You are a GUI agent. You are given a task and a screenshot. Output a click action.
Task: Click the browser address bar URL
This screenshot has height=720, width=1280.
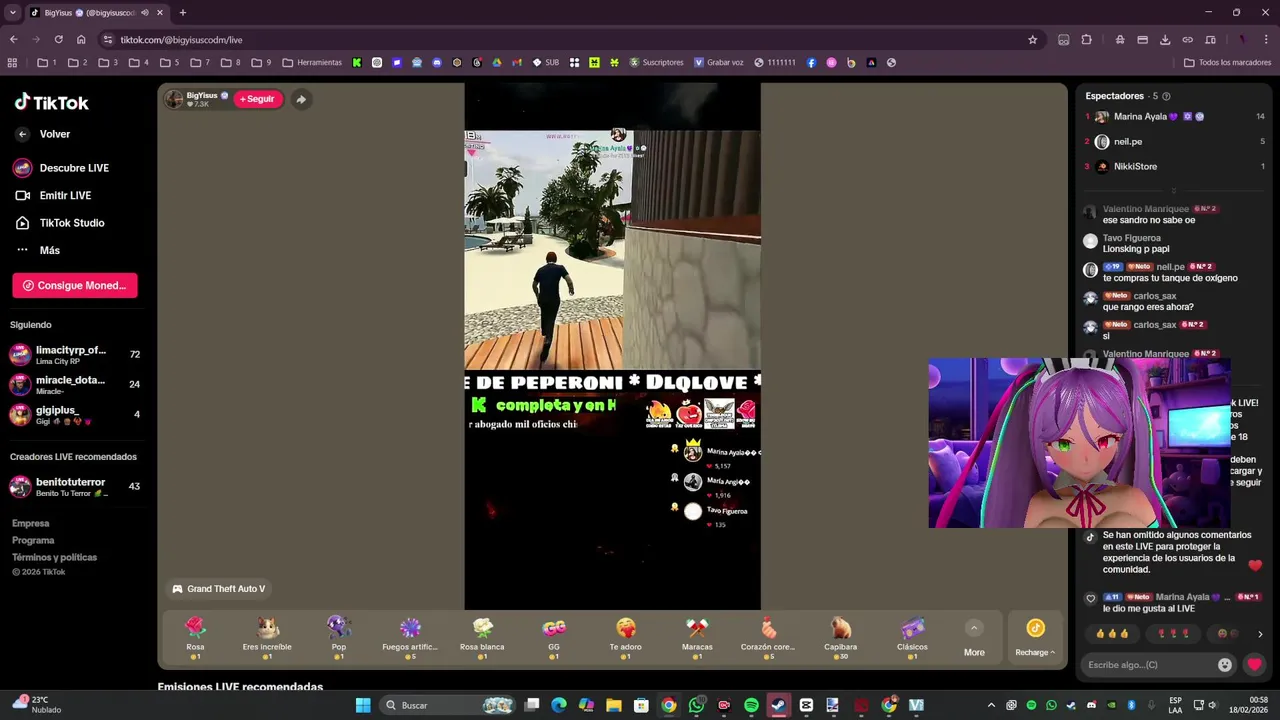coord(181,40)
